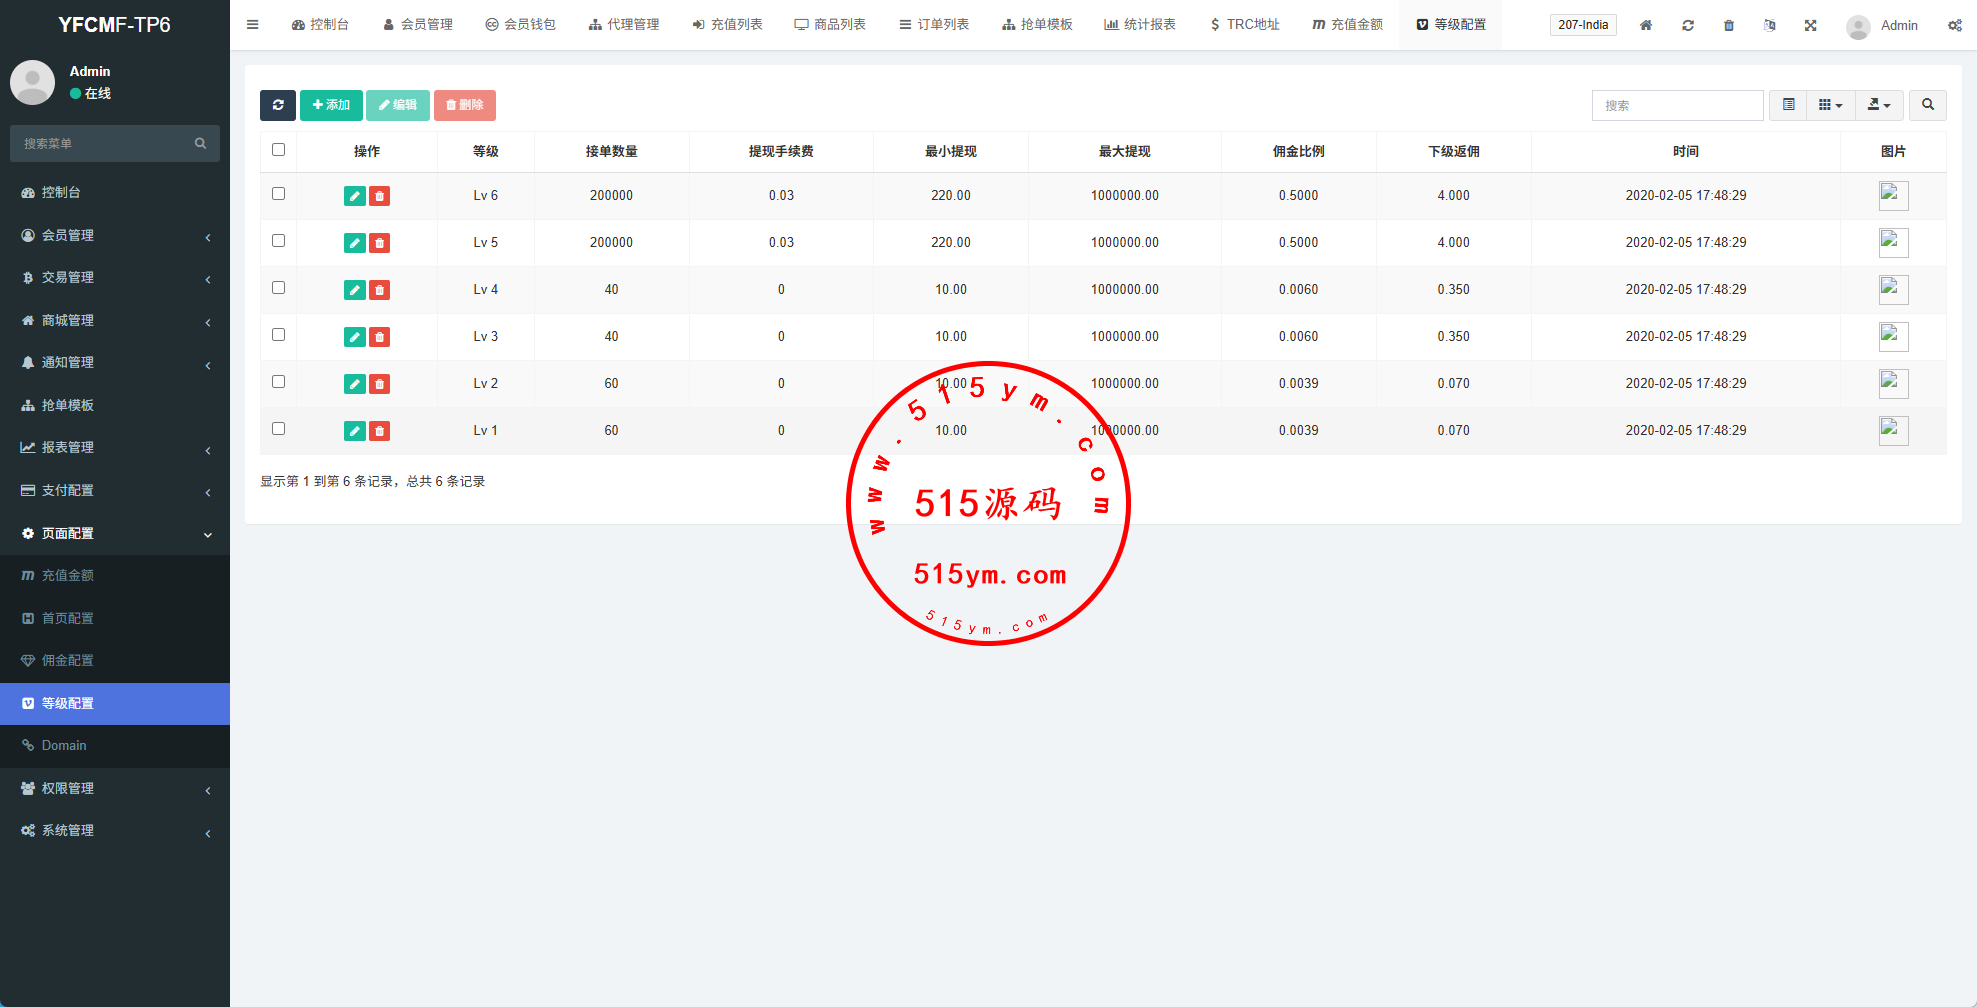Toggle the sidebar with hamburger icon

[253, 25]
